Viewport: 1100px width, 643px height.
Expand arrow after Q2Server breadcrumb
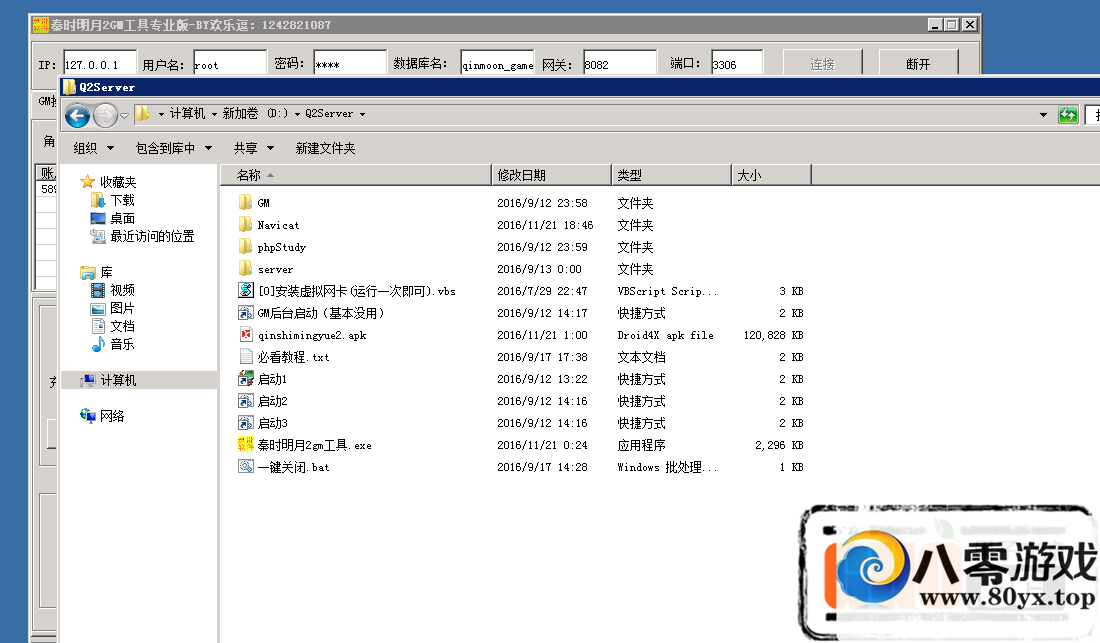[x=363, y=114]
